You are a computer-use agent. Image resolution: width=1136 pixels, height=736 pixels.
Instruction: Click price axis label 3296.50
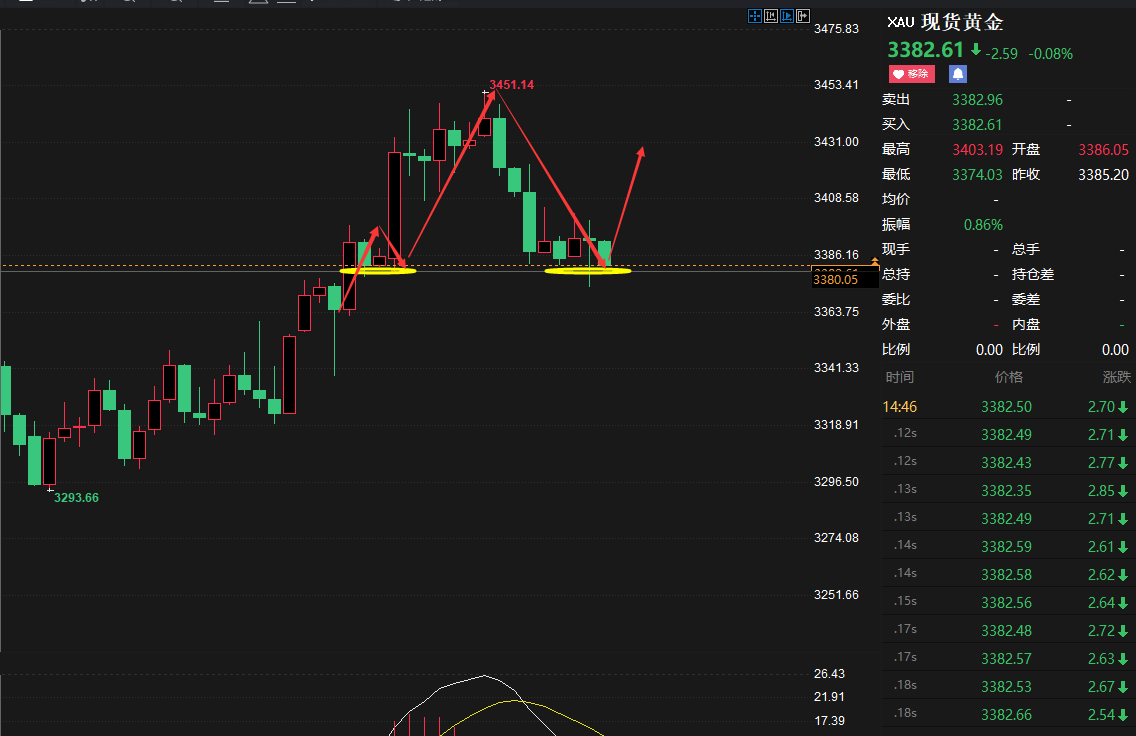pyautogui.click(x=836, y=482)
